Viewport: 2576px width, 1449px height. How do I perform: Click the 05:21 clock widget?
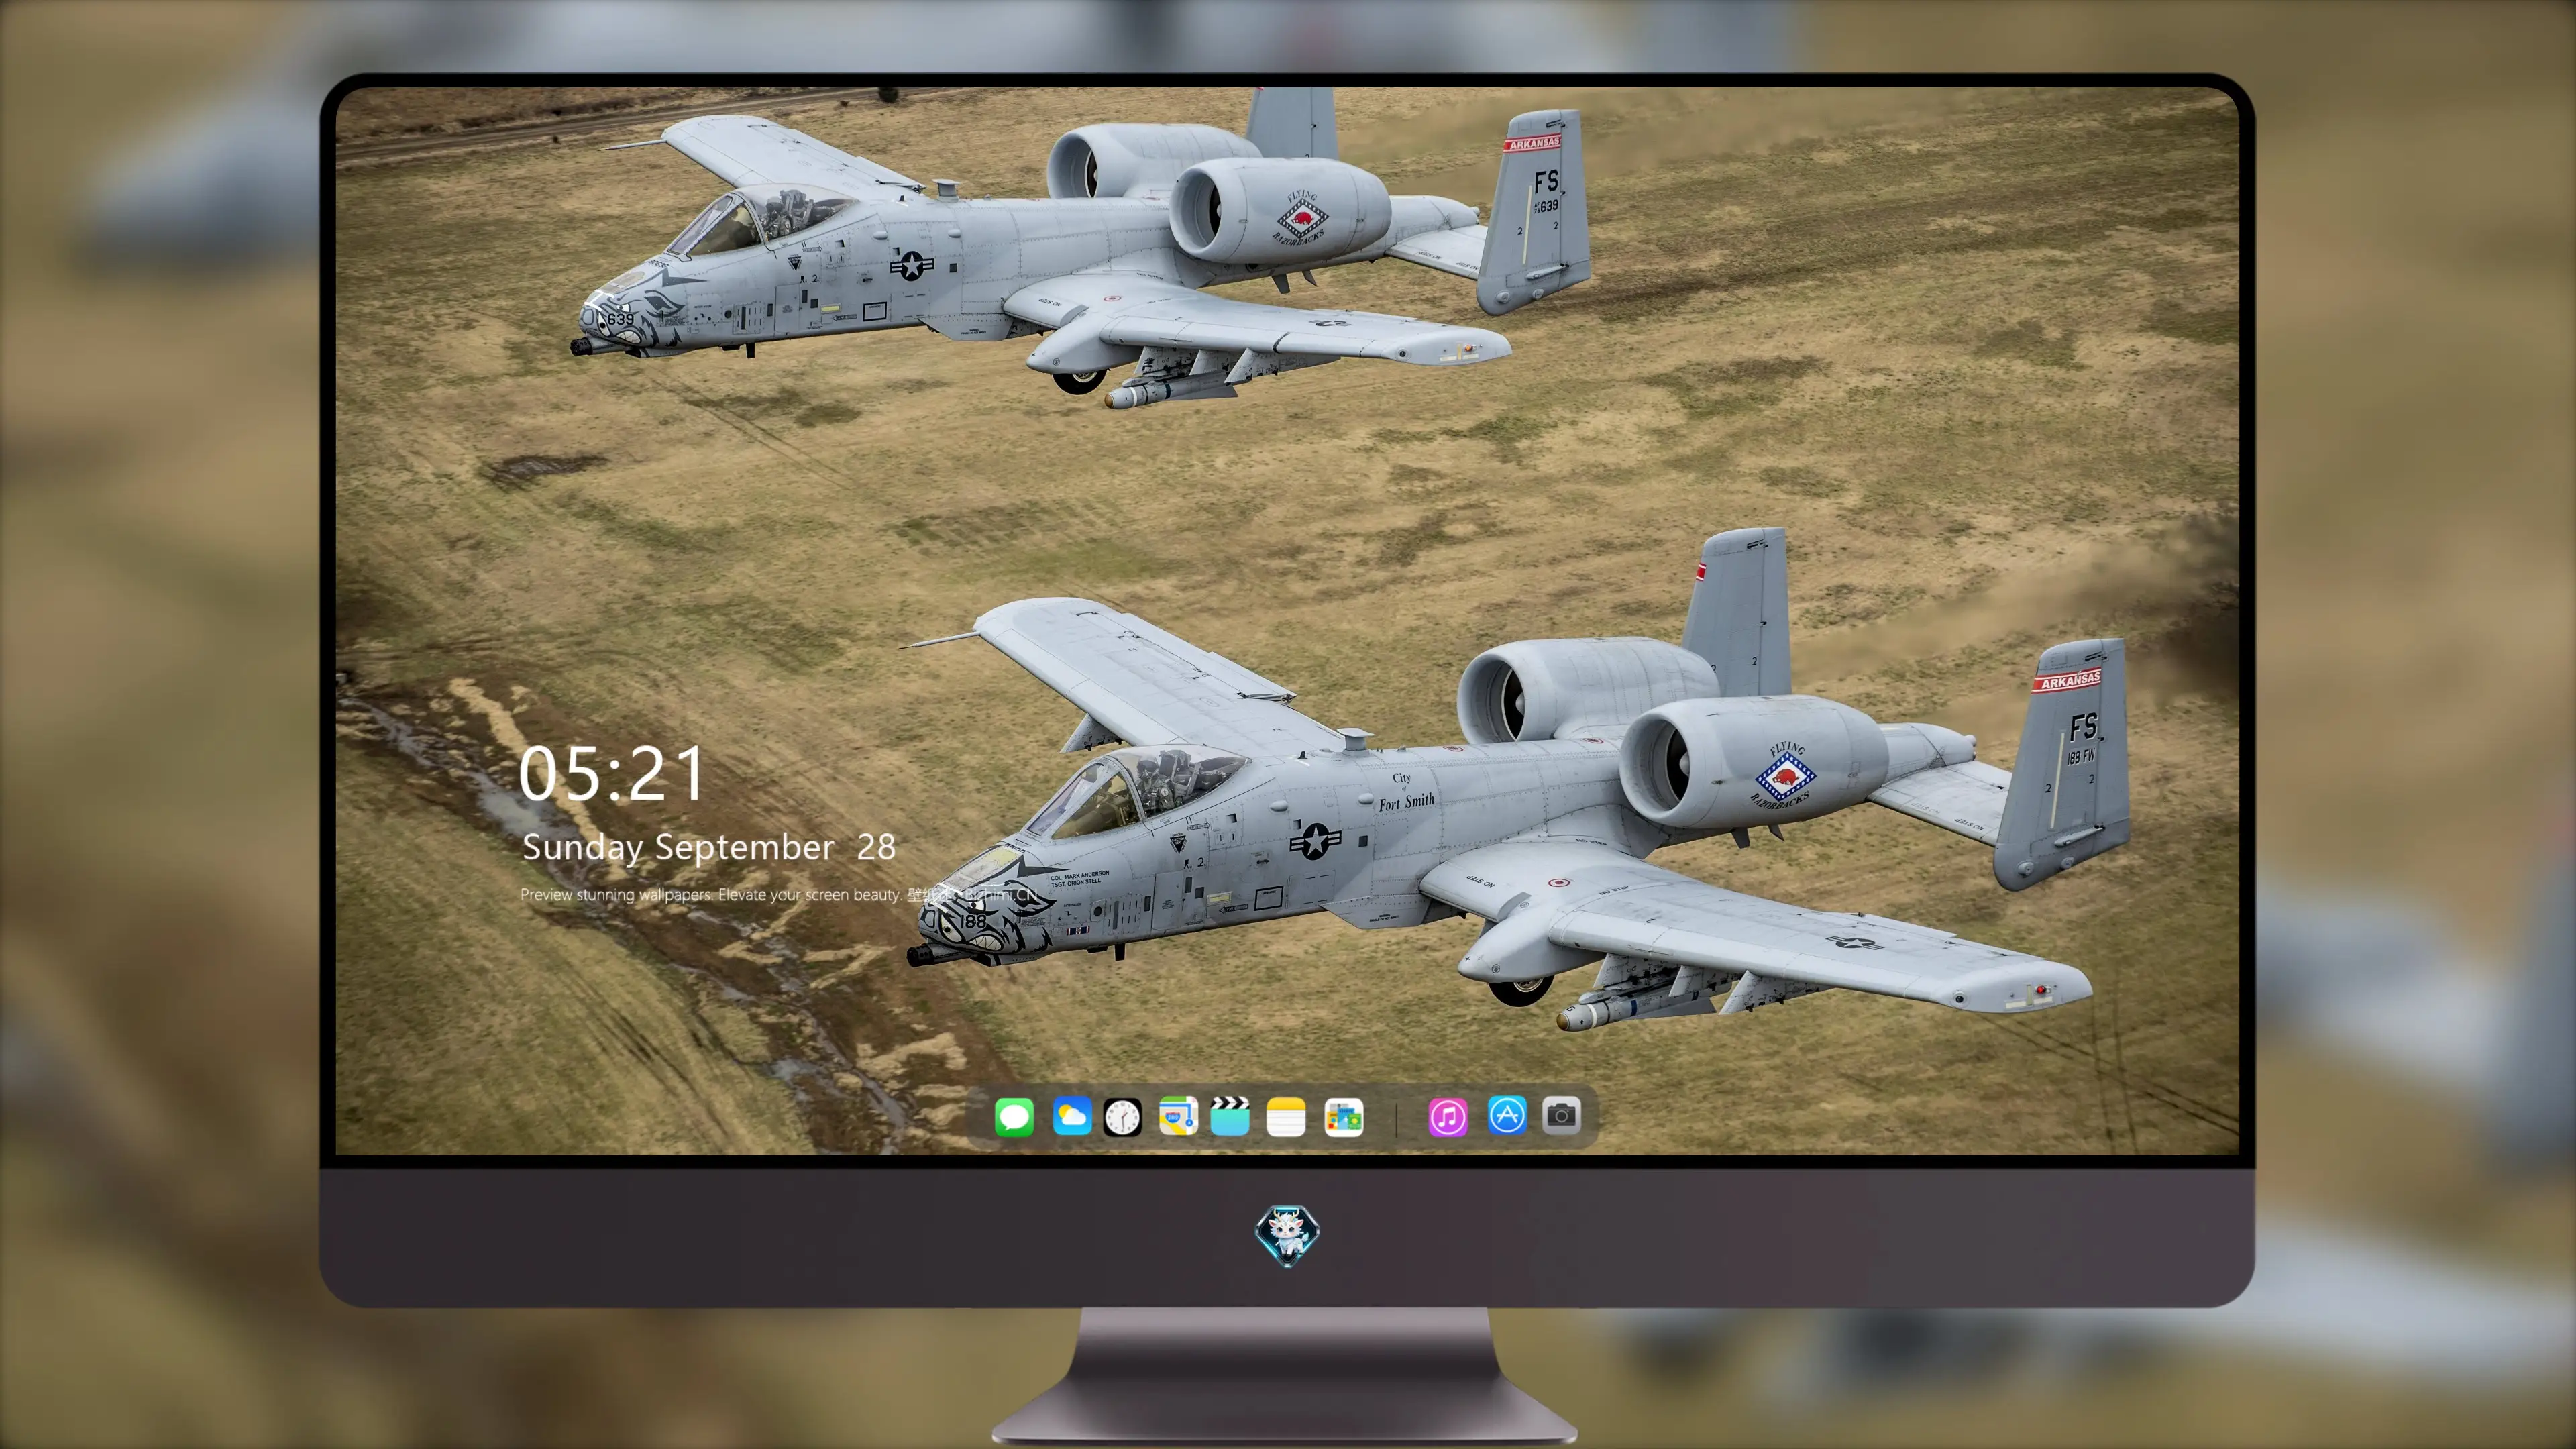(x=612, y=774)
